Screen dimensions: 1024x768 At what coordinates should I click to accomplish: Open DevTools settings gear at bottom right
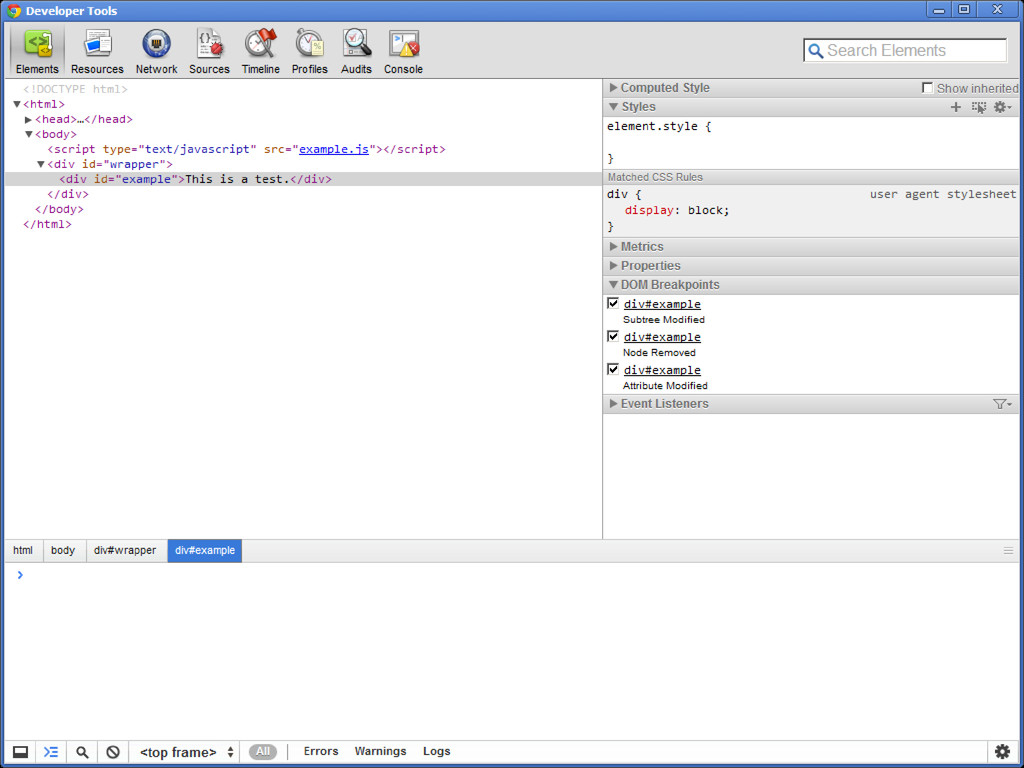(1002, 752)
